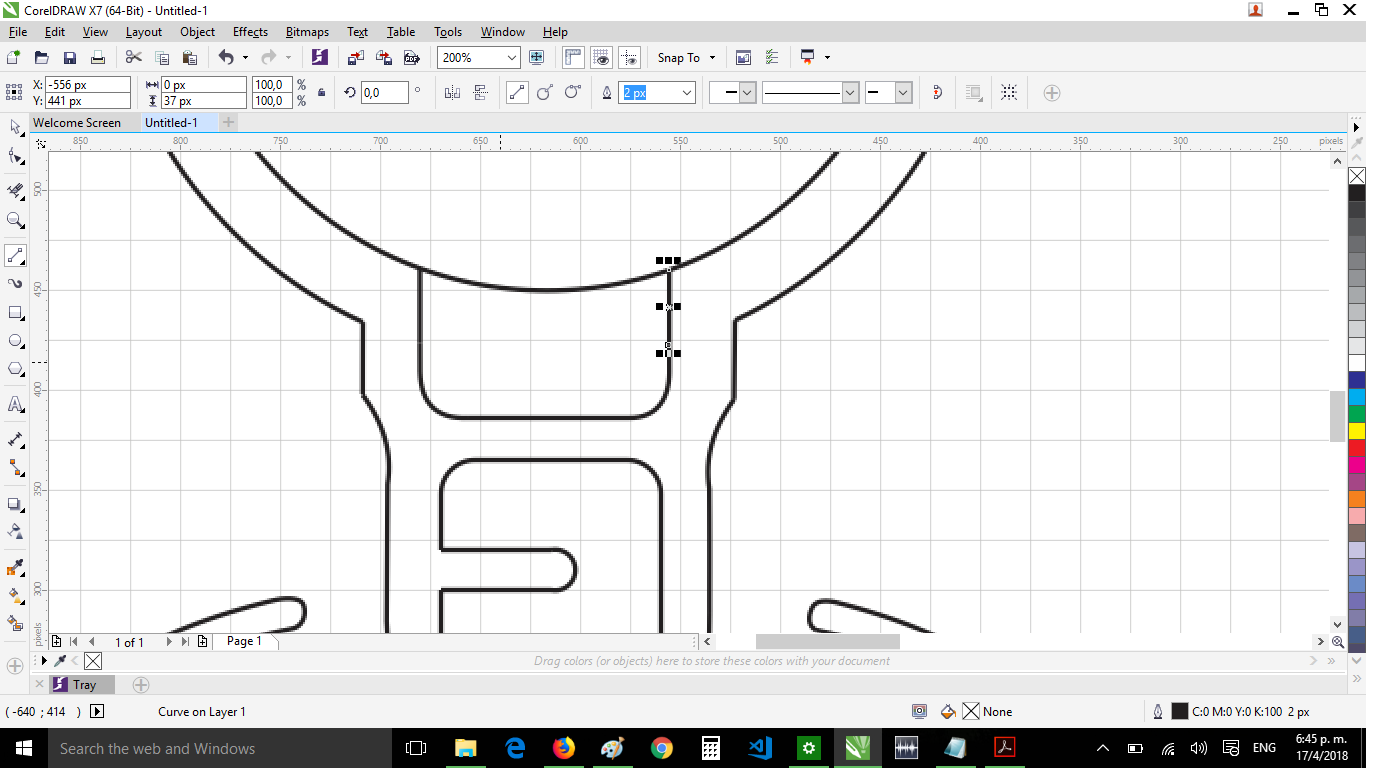
Task: Open the File menu
Action: (x=17, y=32)
